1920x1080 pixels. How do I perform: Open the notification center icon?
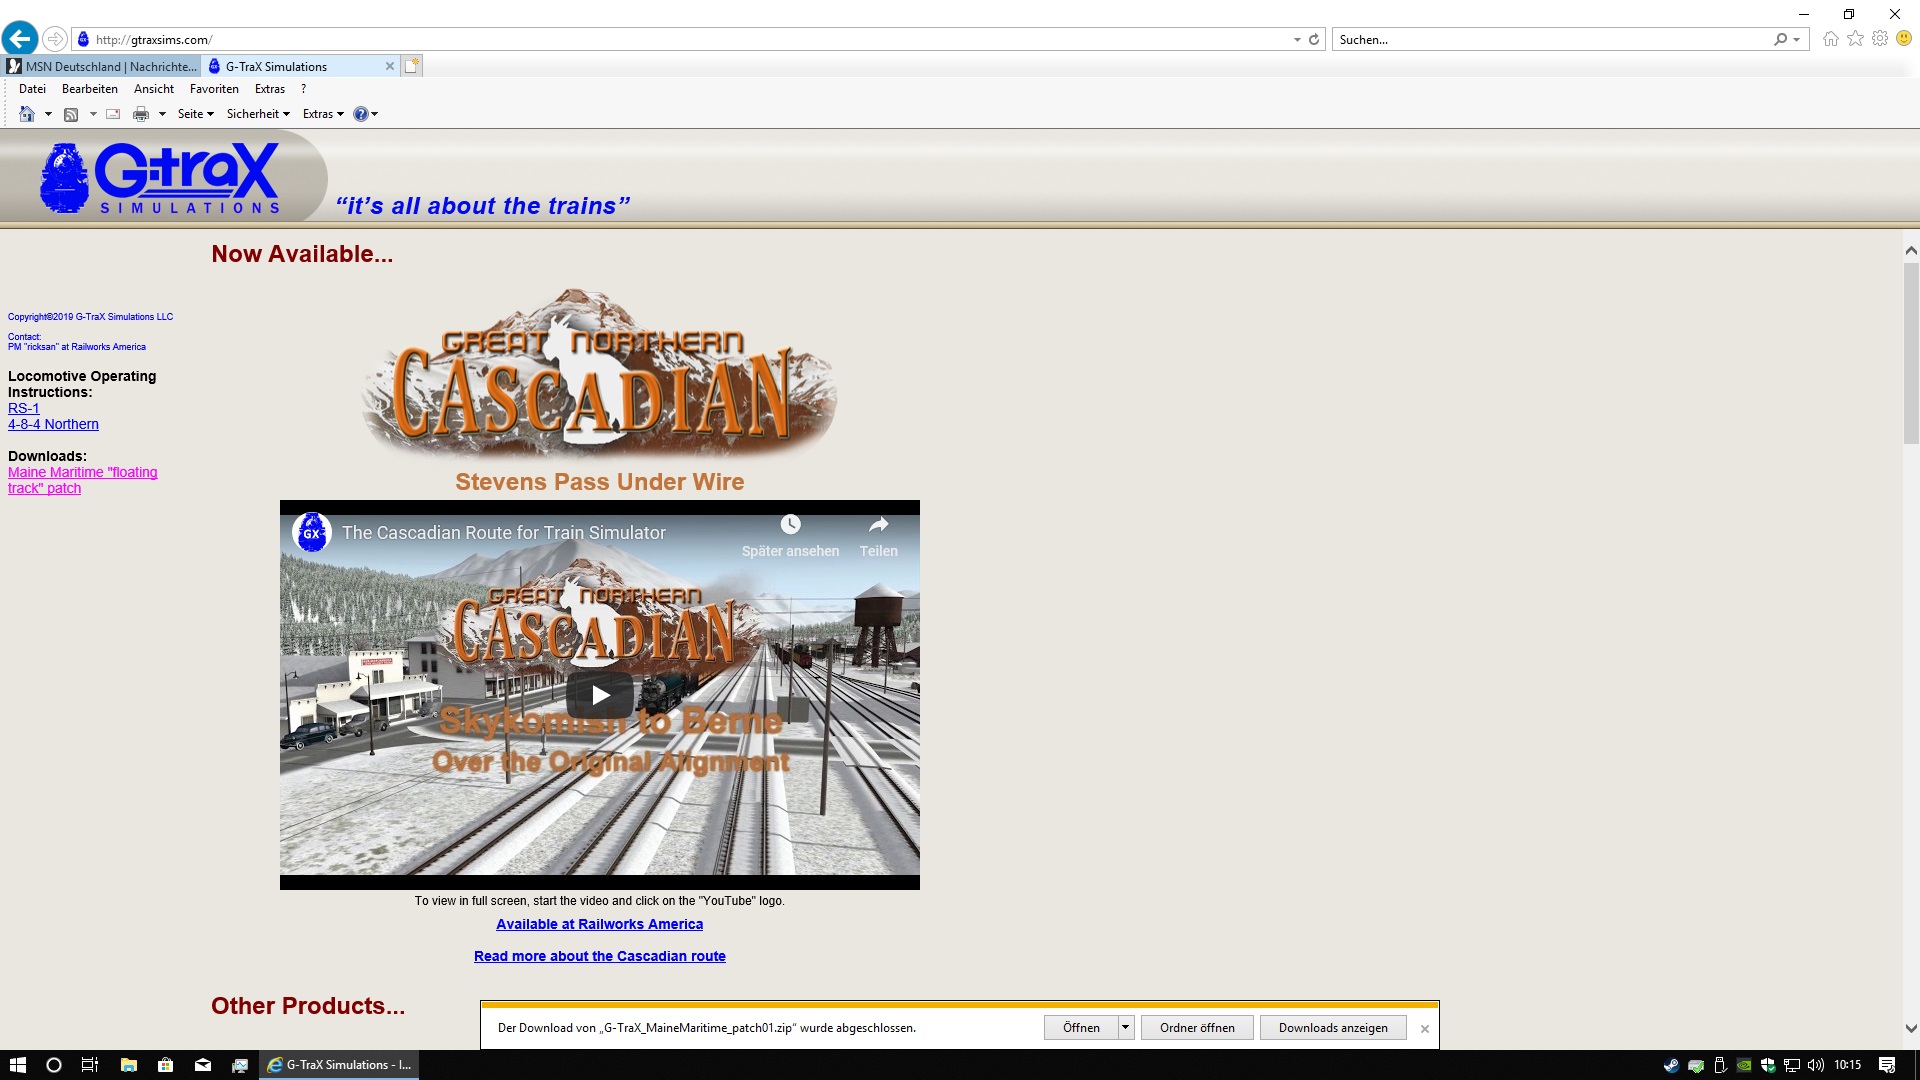(x=1887, y=1065)
